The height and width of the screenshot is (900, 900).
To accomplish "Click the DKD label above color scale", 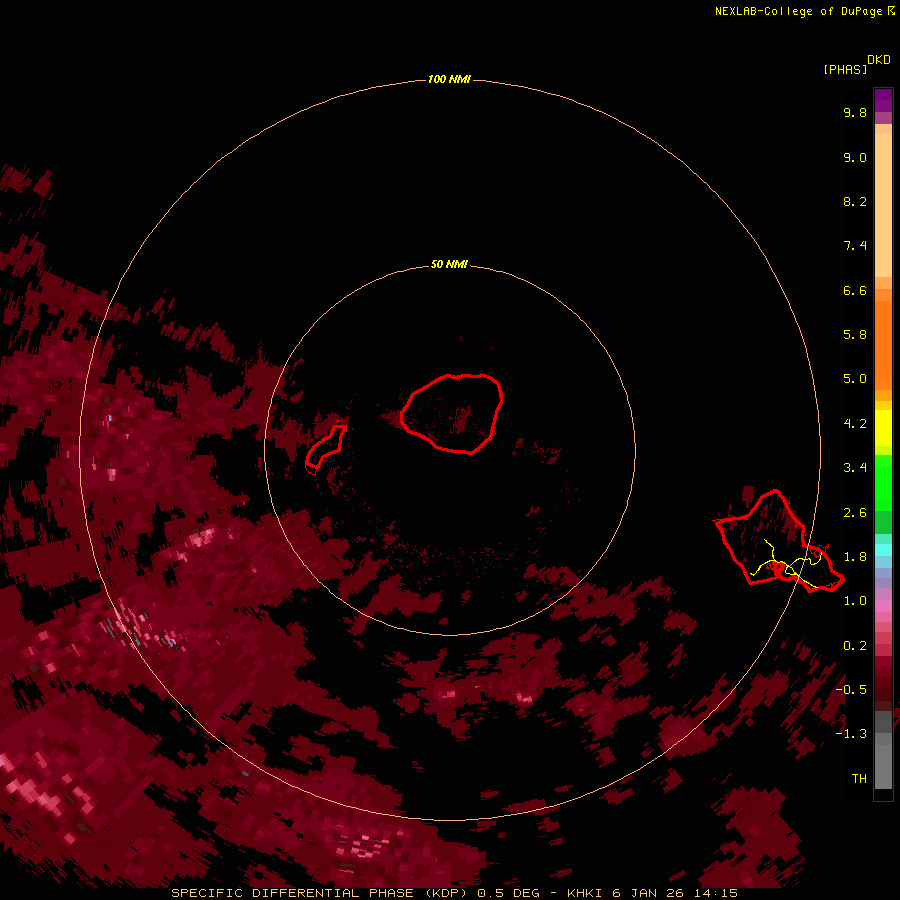I will pos(879,59).
